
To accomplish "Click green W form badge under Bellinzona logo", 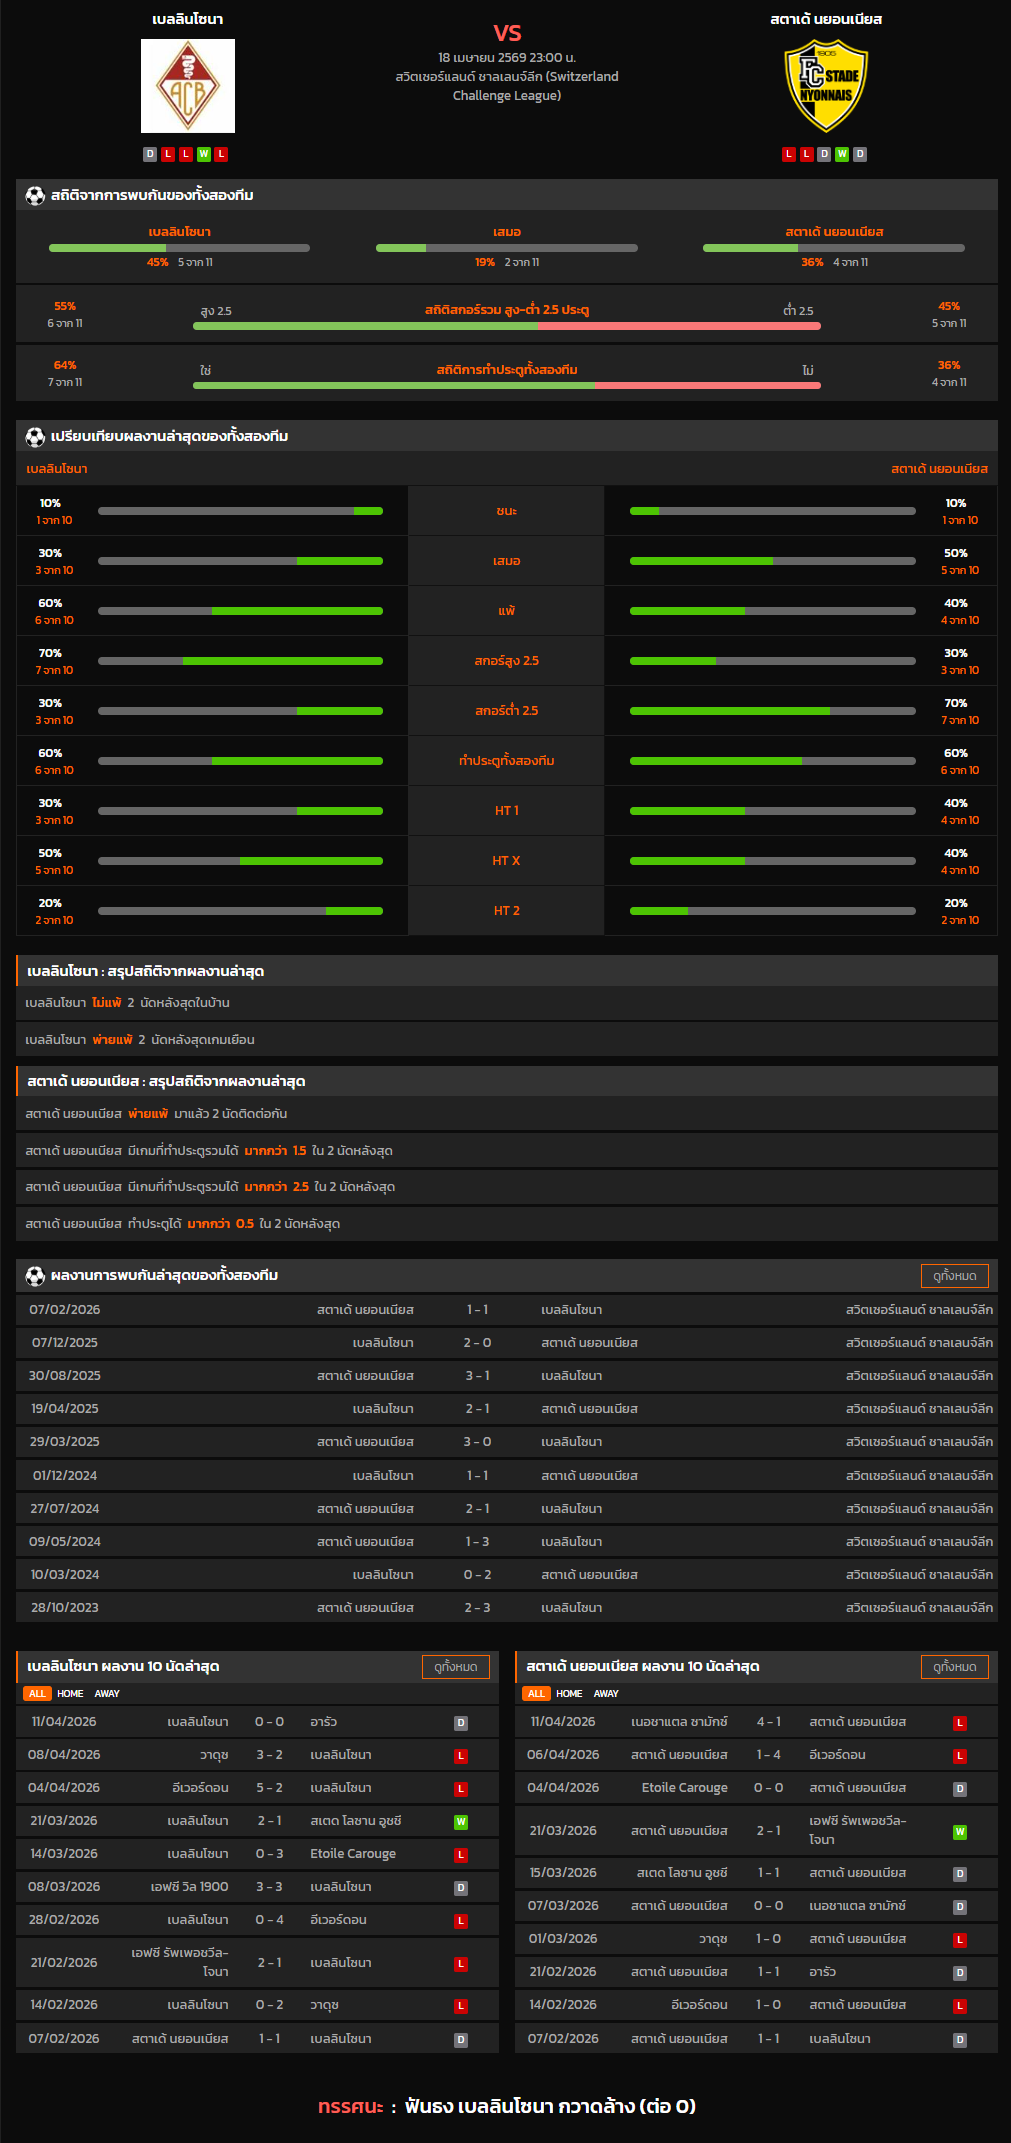I will point(204,154).
